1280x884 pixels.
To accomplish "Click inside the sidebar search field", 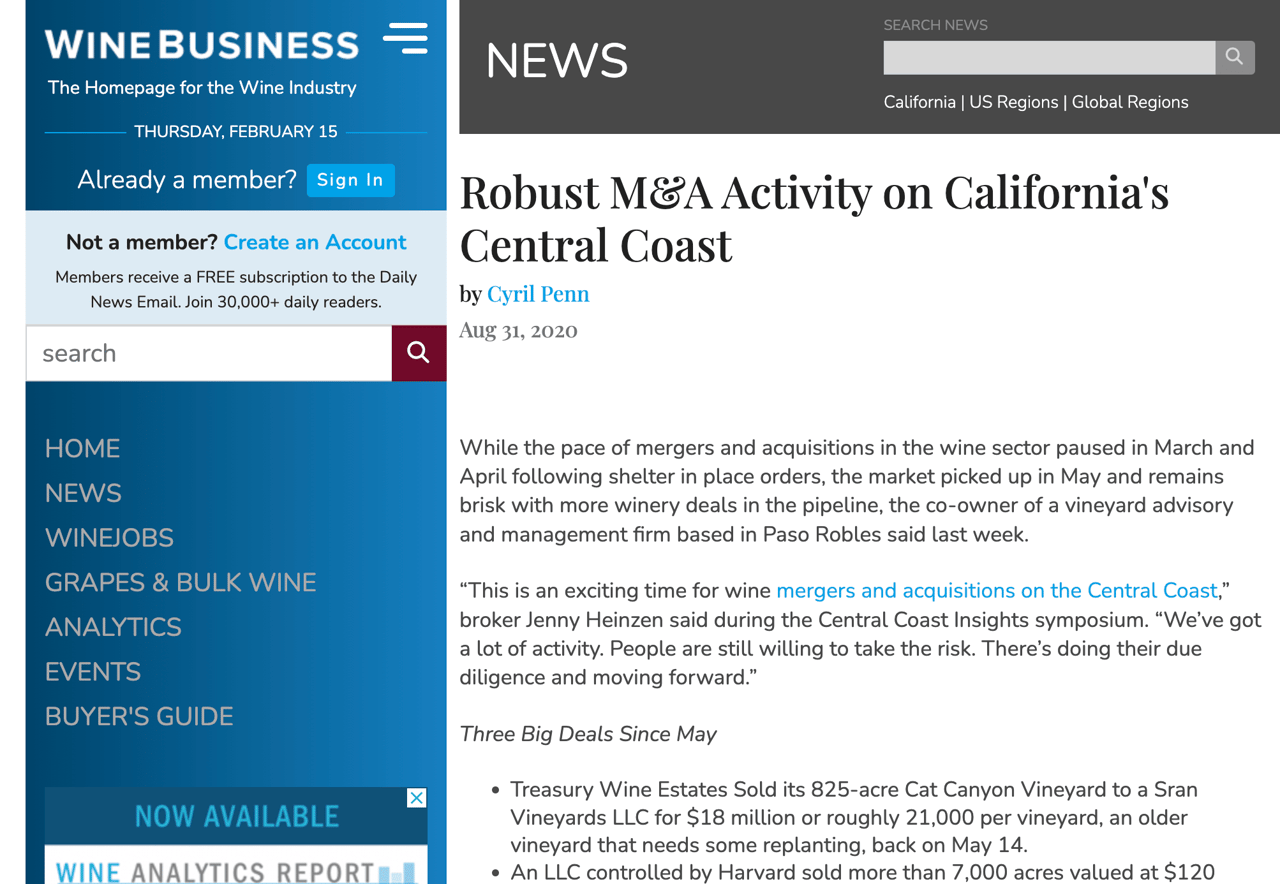I will point(200,353).
